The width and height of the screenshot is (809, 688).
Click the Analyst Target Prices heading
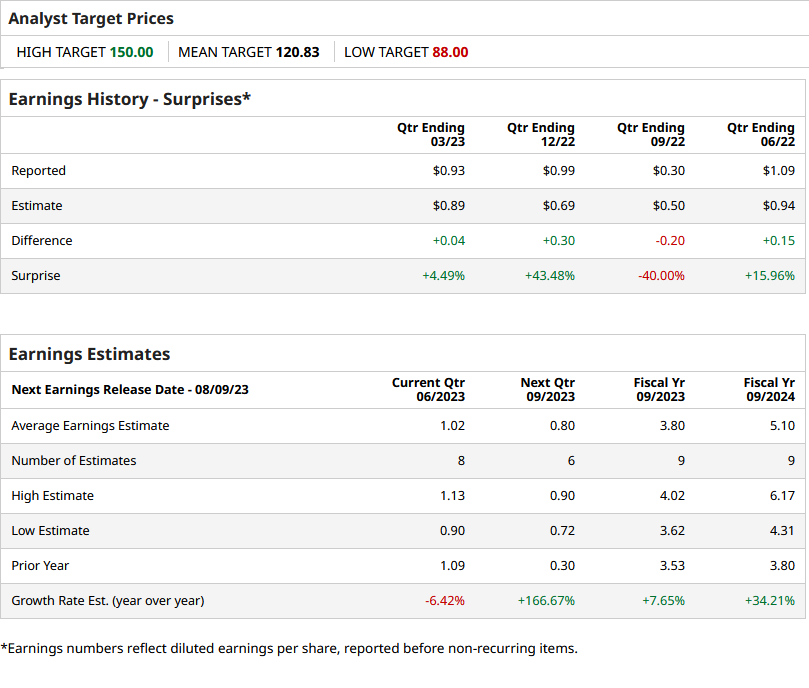click(x=91, y=18)
